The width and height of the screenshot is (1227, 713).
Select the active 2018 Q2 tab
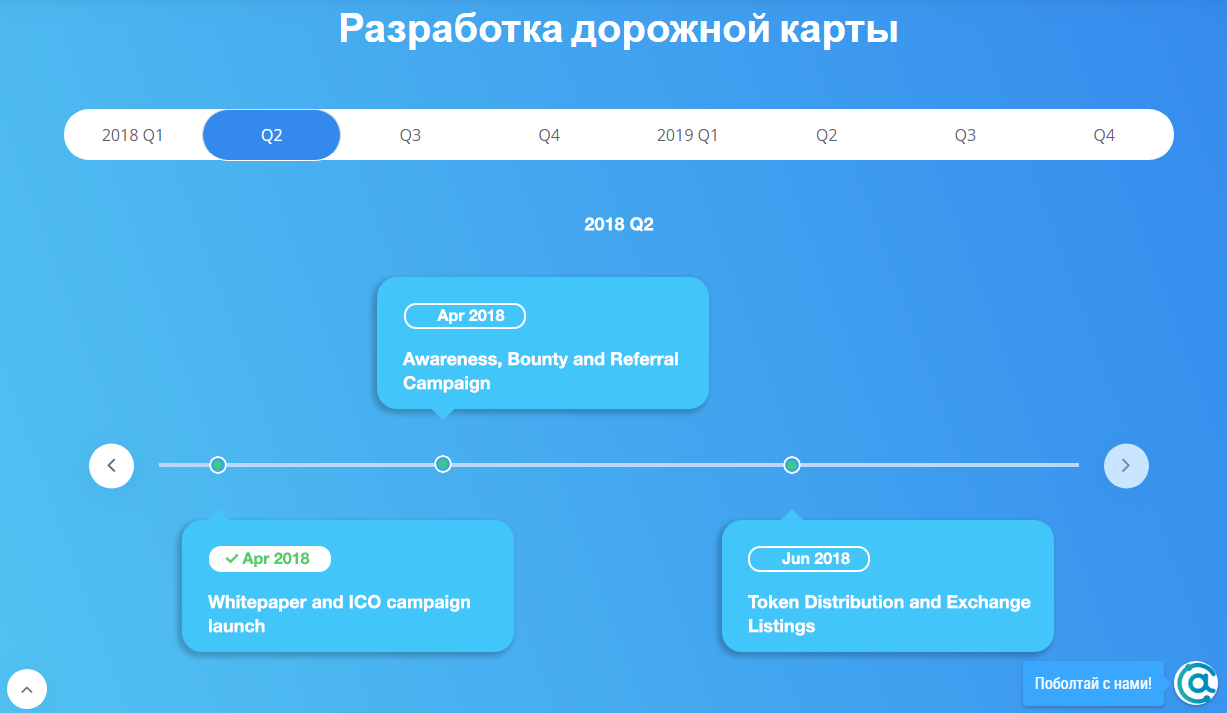(x=272, y=135)
